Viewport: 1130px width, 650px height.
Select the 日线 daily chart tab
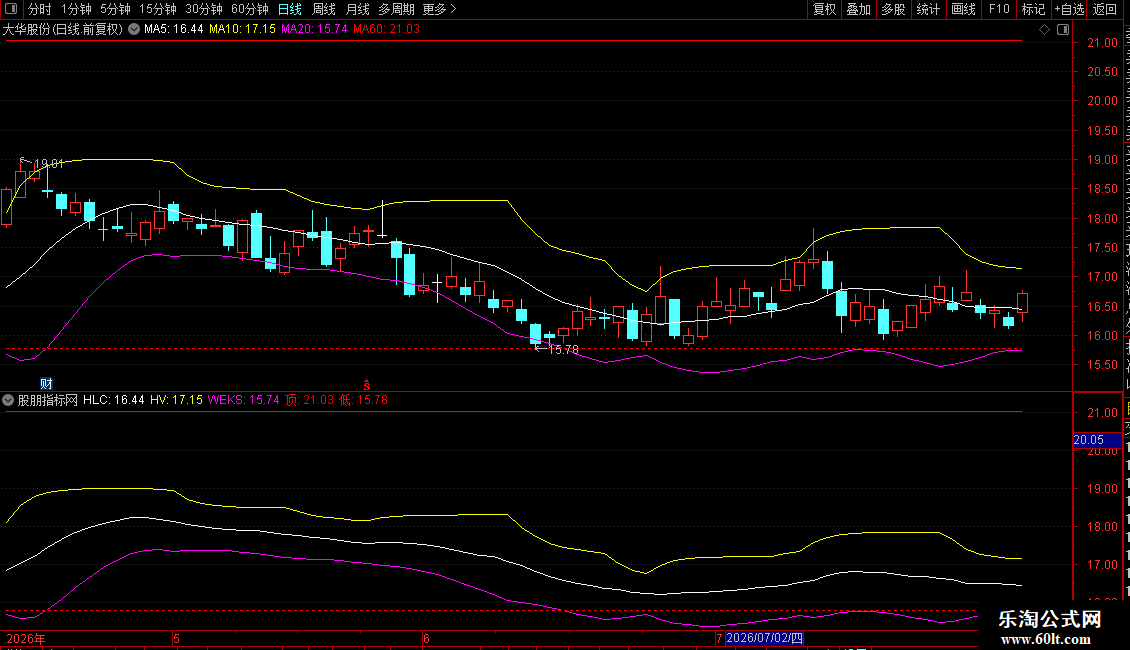tap(290, 9)
